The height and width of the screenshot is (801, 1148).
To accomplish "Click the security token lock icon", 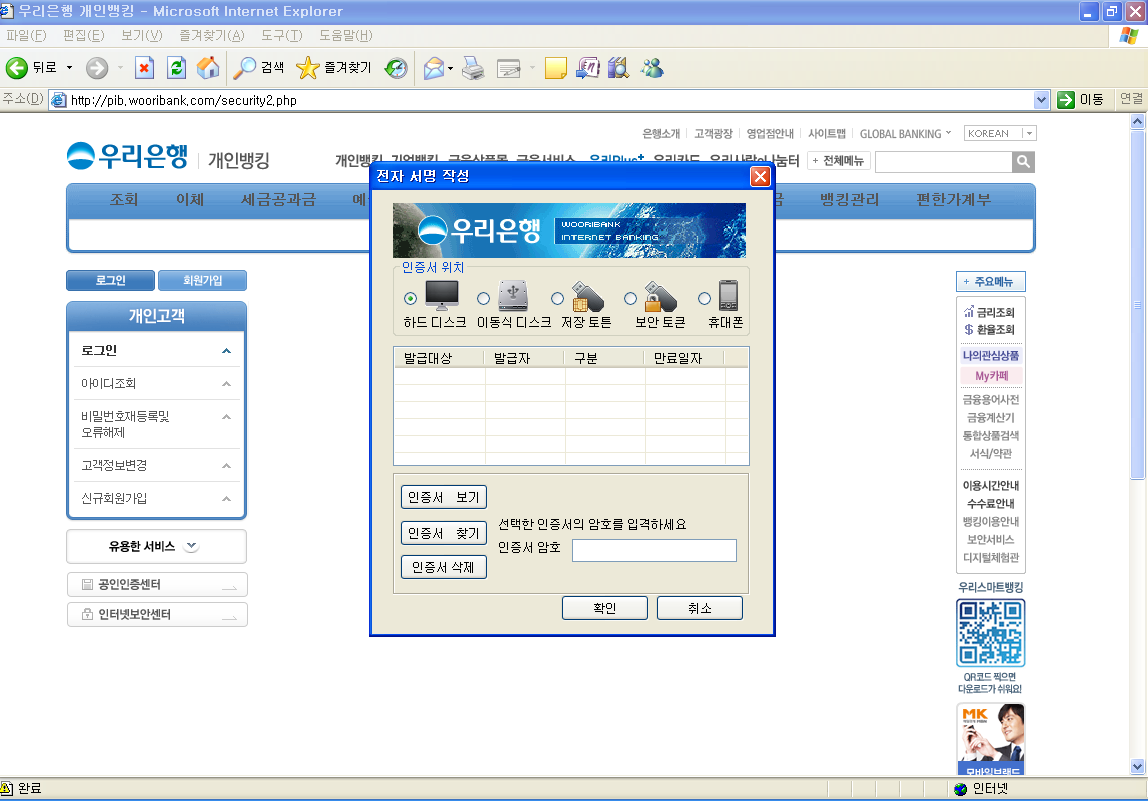I will click(x=660, y=296).
